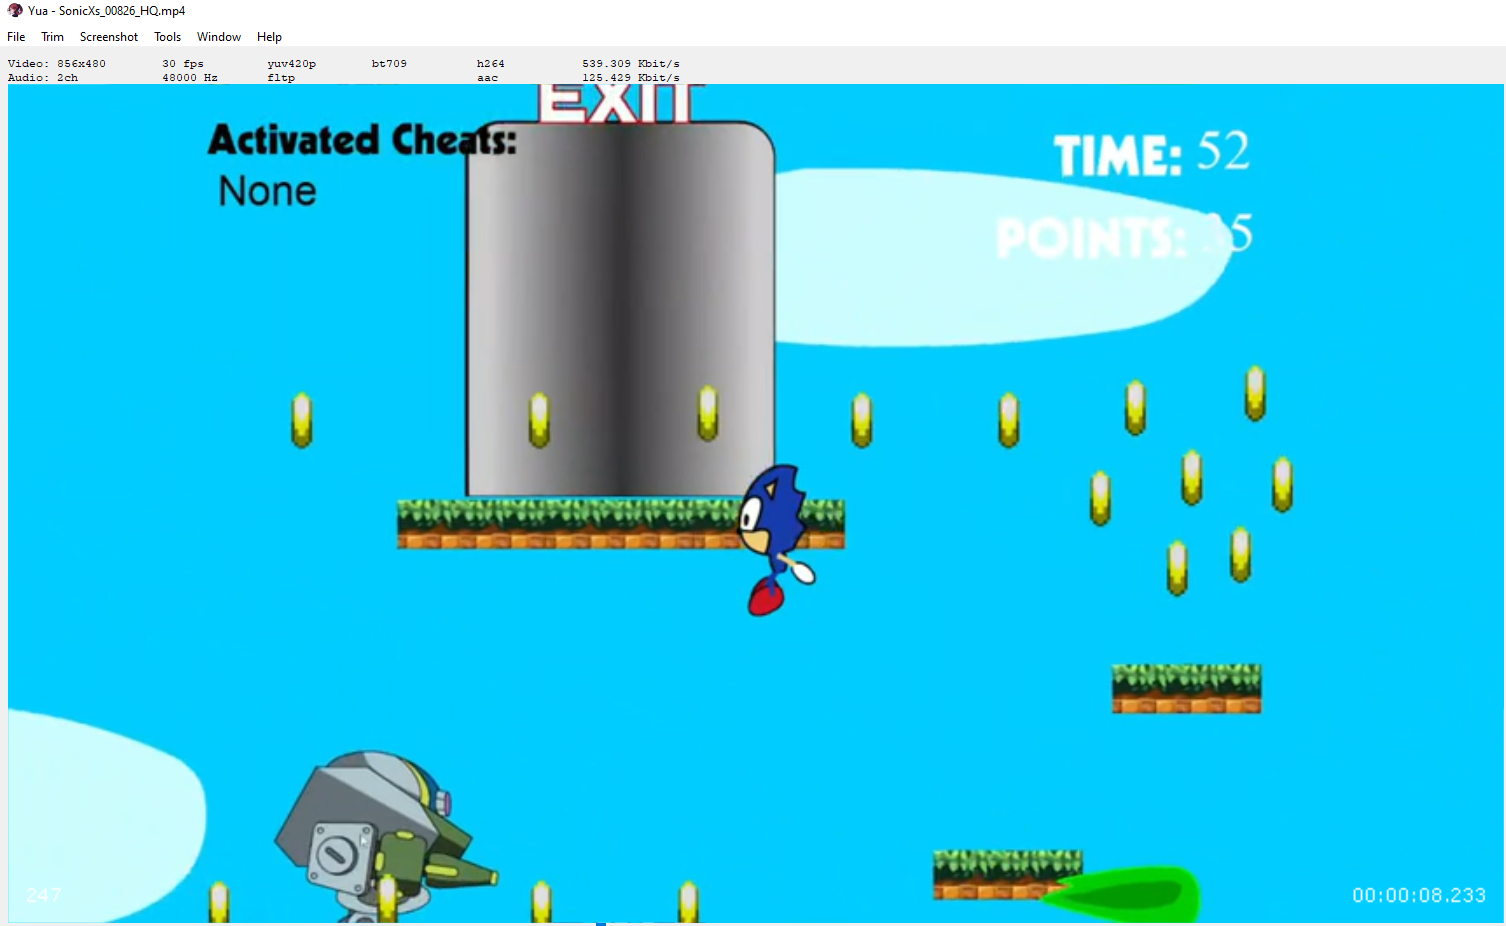Click the Activated Cheats heading text
The height and width of the screenshot is (926, 1506).
pos(362,140)
